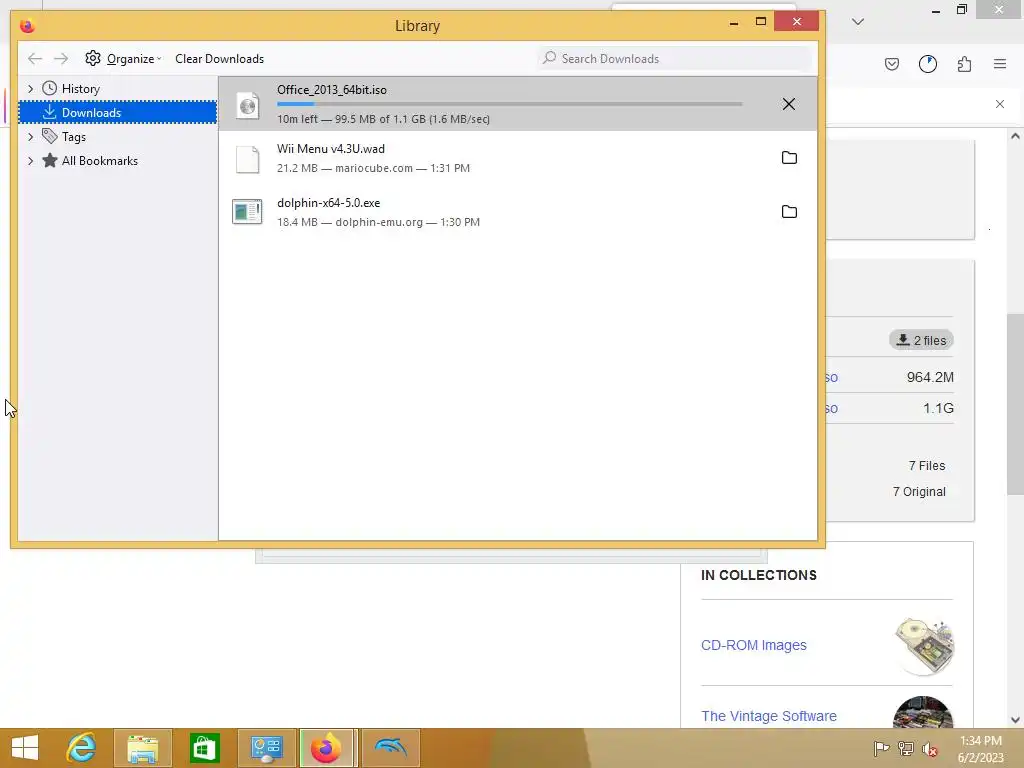1024x768 pixels.
Task: Open File Explorer from taskbar
Action: [143, 748]
